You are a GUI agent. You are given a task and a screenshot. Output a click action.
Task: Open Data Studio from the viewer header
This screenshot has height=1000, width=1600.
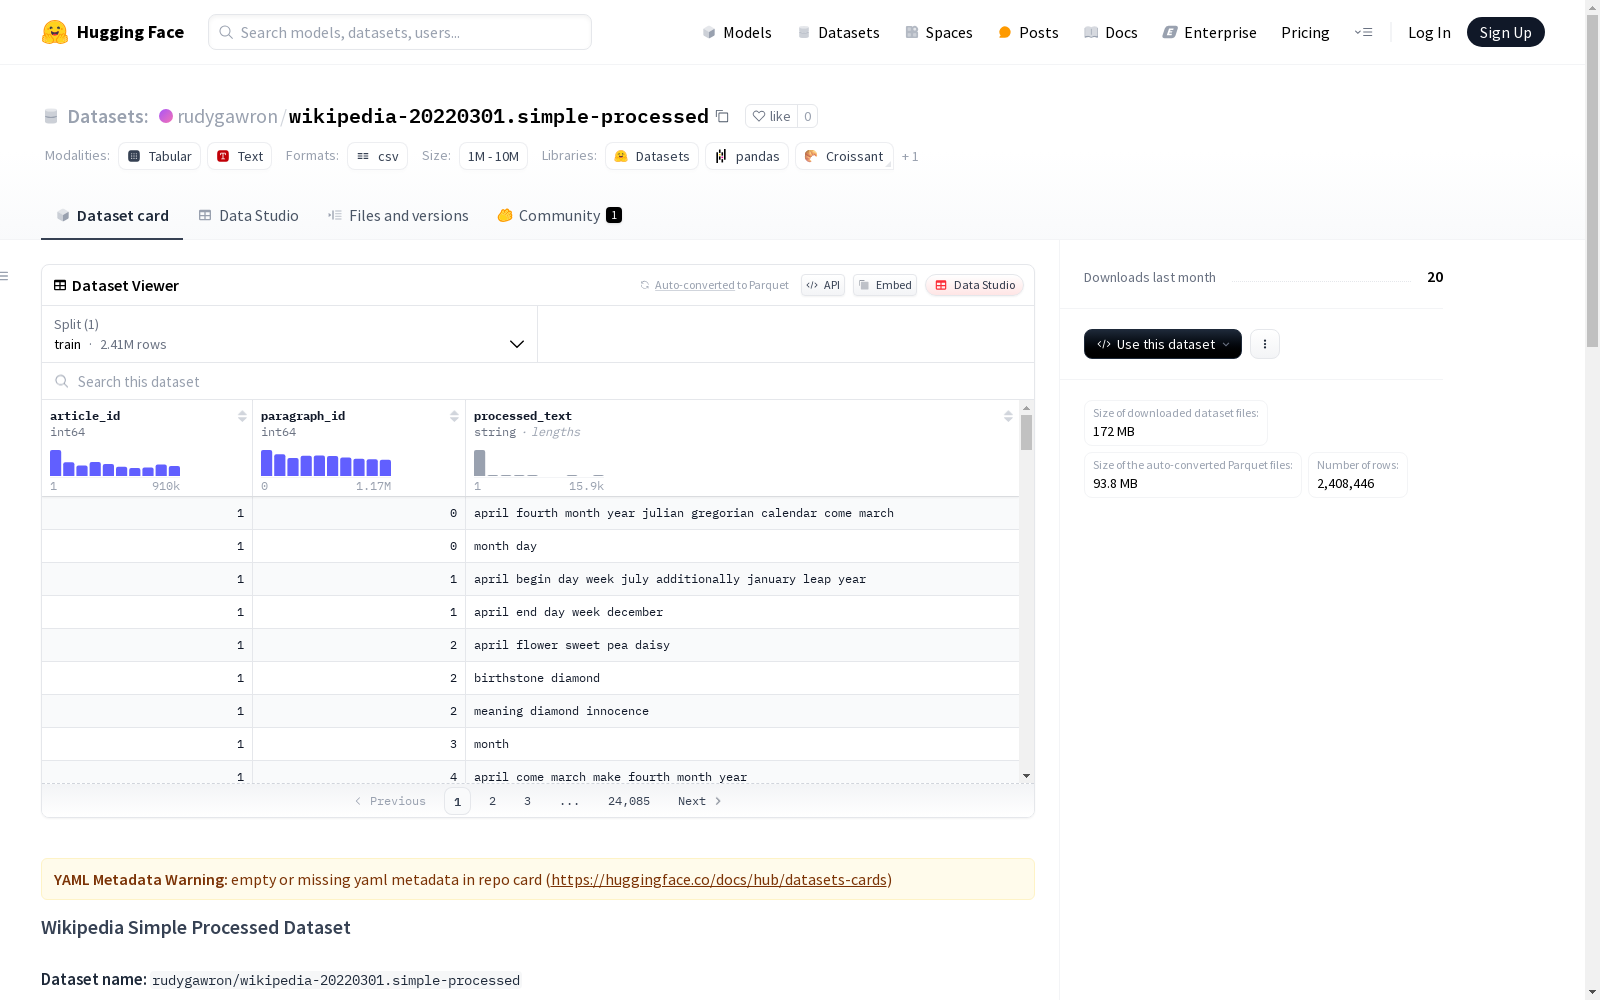[x=974, y=285]
